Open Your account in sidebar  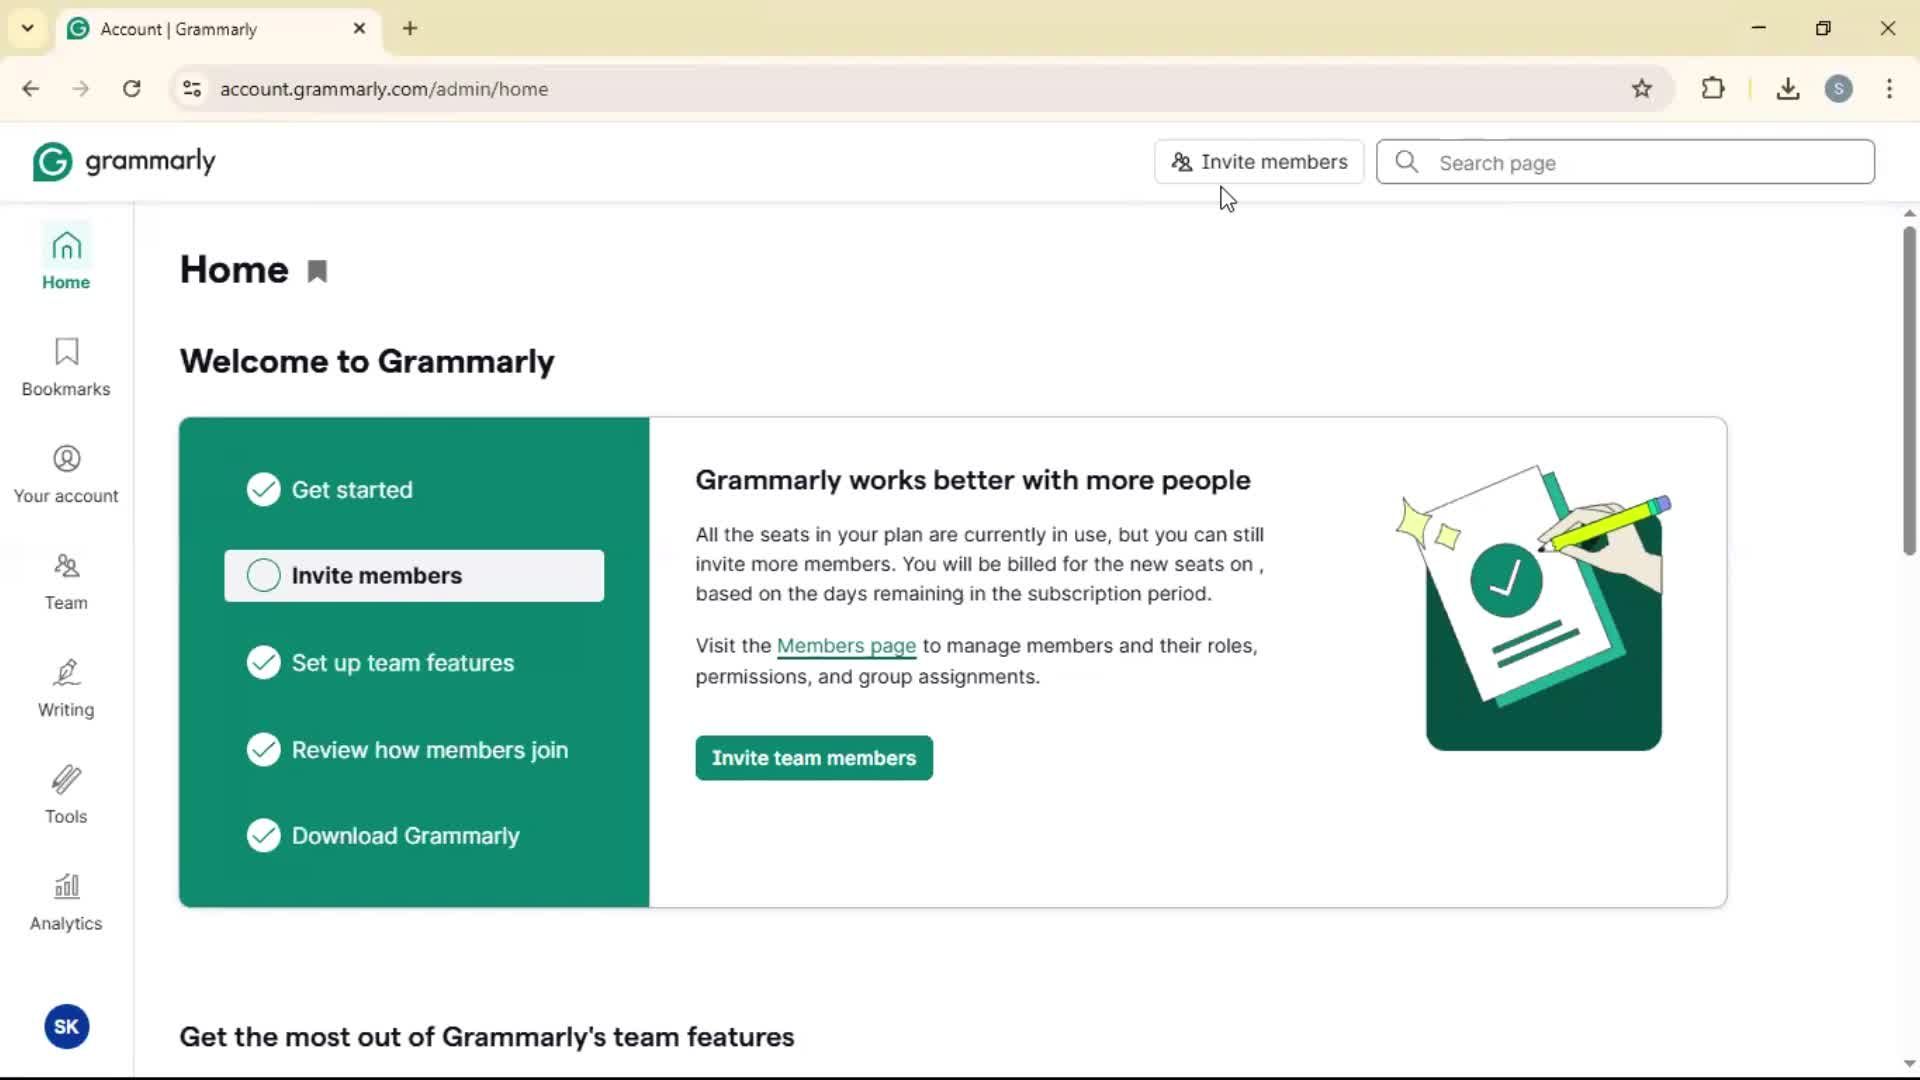click(x=66, y=474)
